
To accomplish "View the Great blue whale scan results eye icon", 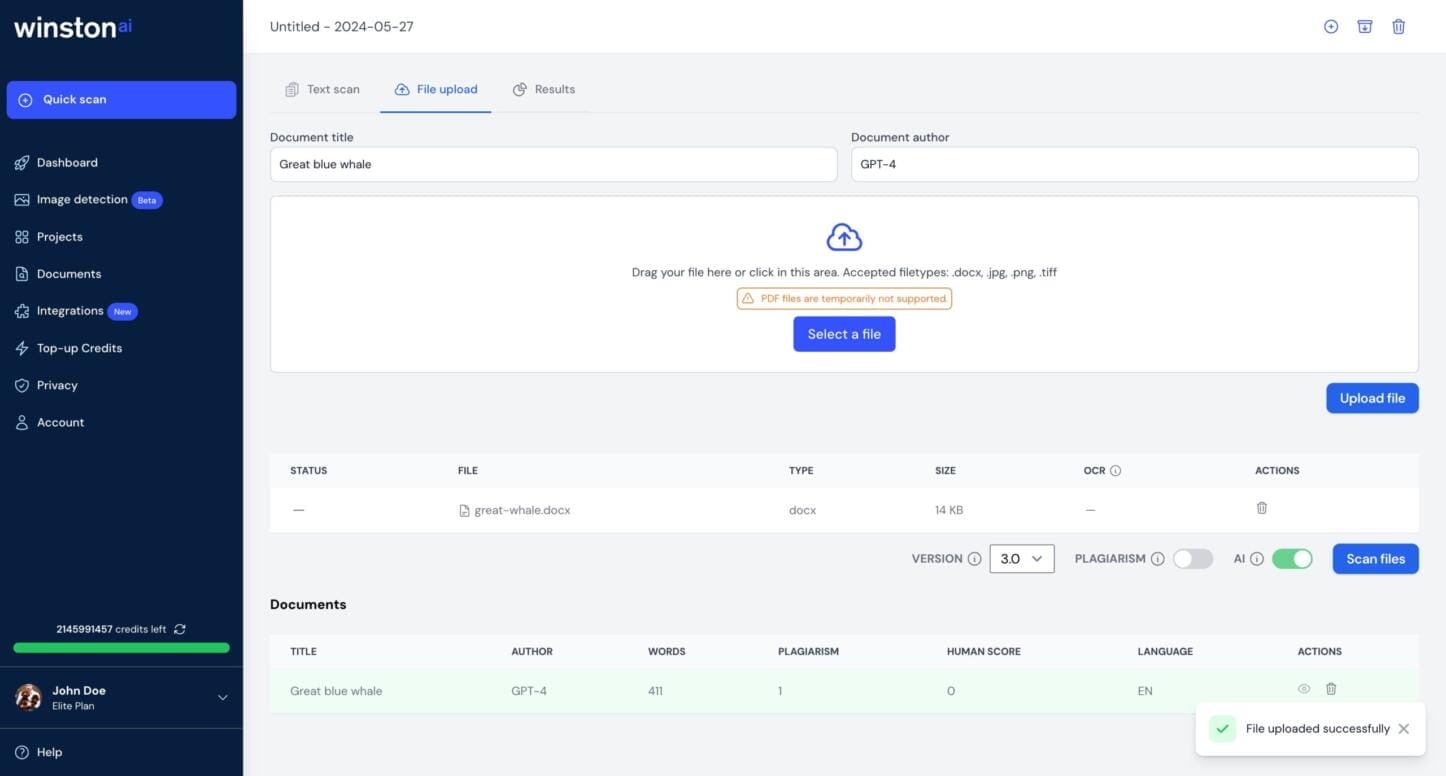I will (x=1303, y=688).
